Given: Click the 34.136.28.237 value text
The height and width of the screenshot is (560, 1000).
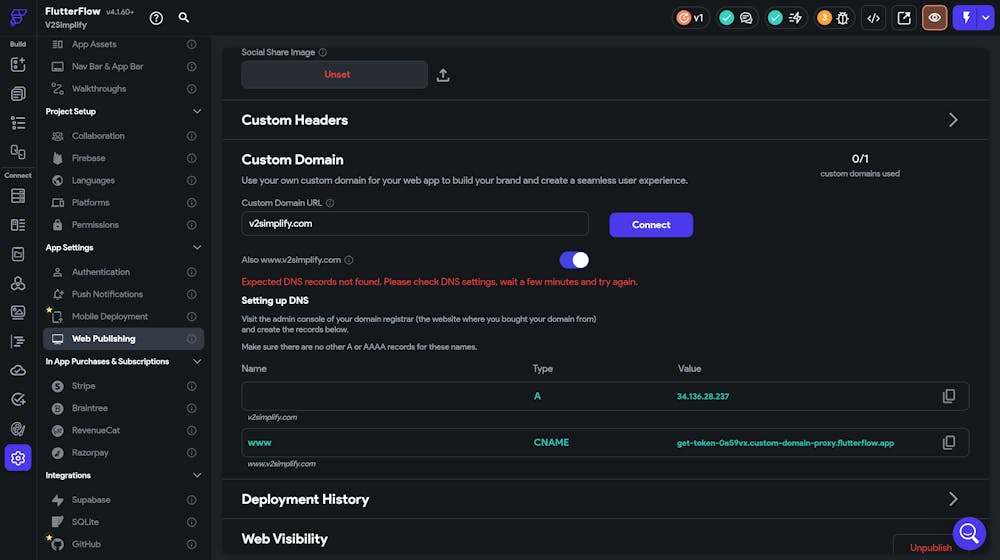Looking at the screenshot, I should (703, 397).
